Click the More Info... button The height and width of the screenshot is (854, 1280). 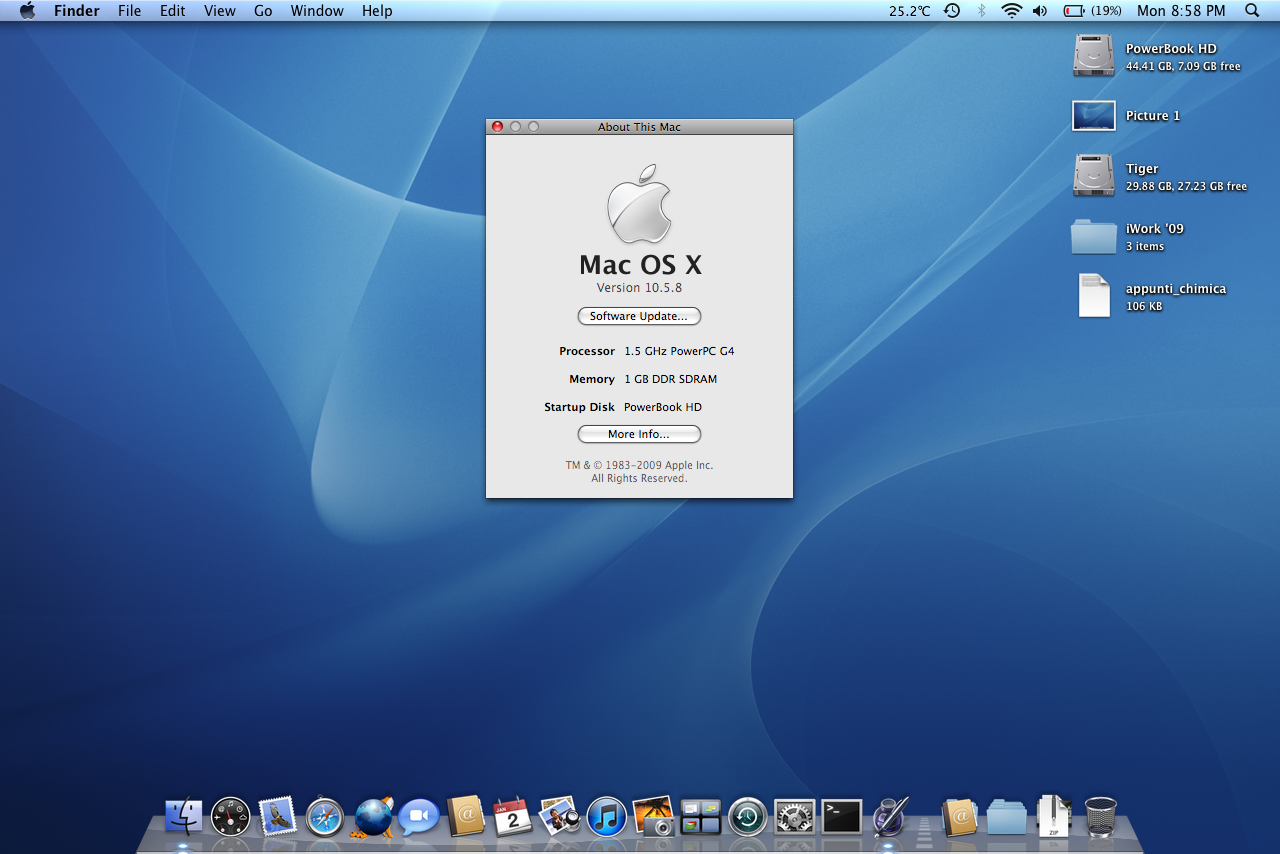[639, 434]
